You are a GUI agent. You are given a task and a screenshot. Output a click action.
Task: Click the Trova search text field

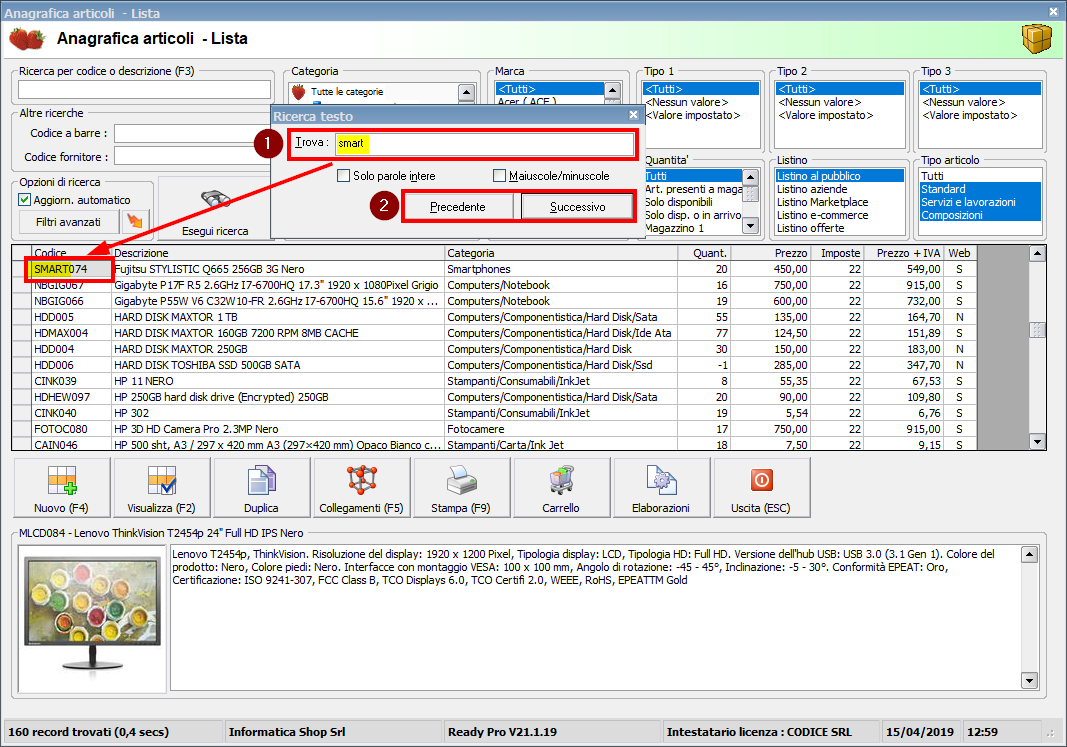(x=484, y=143)
